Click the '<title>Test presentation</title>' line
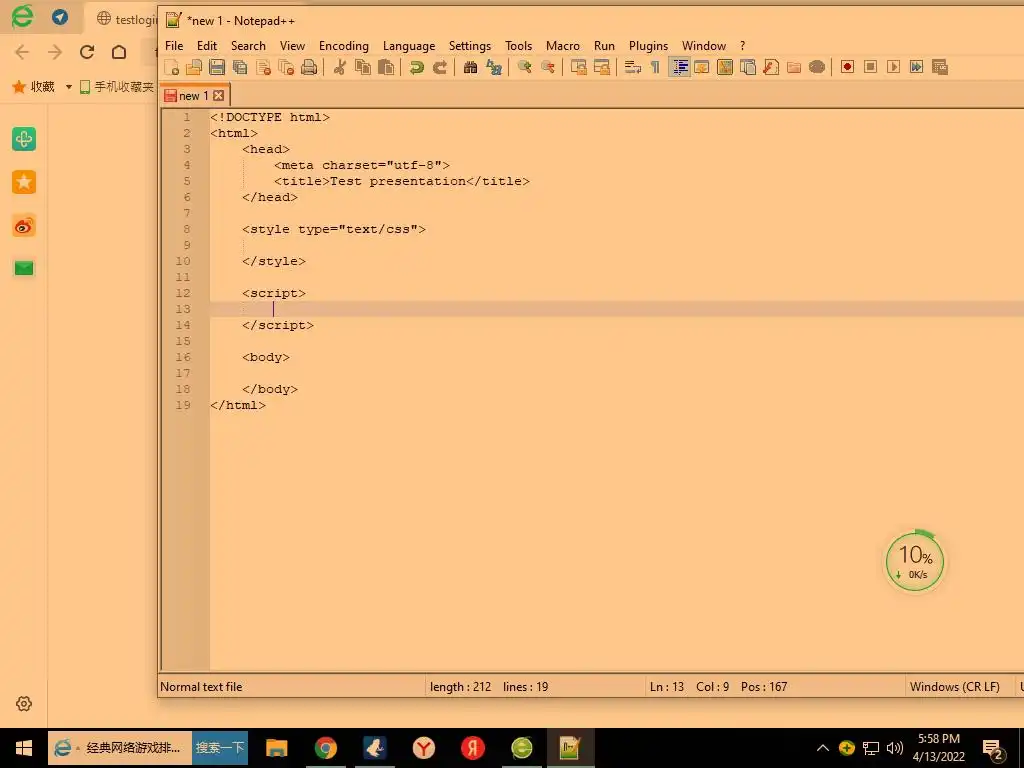The height and width of the screenshot is (768, 1024). click(x=402, y=182)
